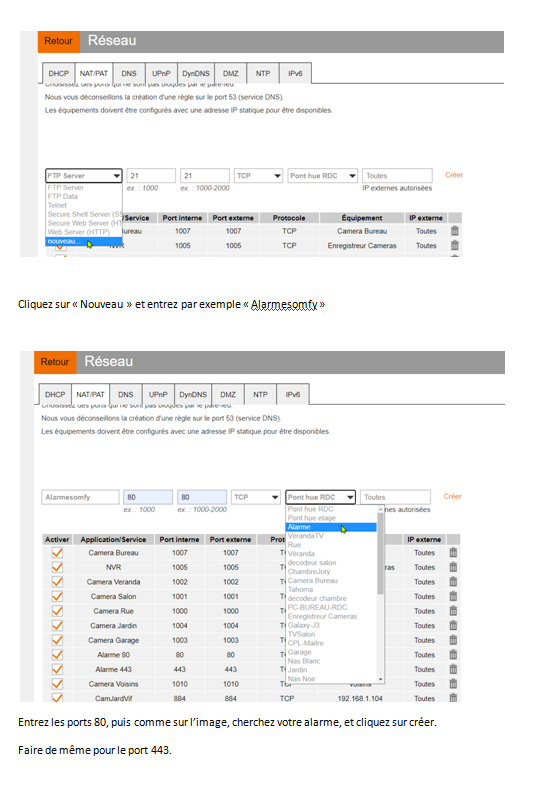The width and height of the screenshot is (543, 790).
Task: Choose 'nouveau...' in the service list
Action: (84, 241)
